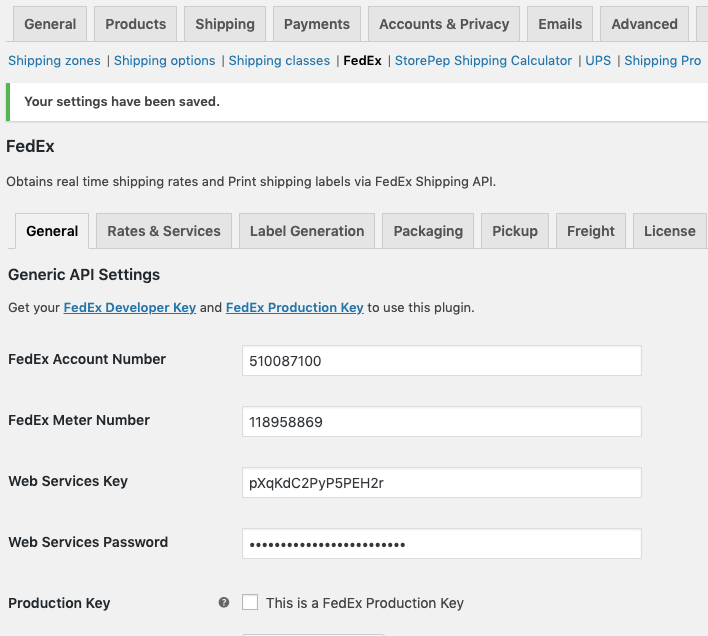Follow the FedEx Developer Key link
The width and height of the screenshot is (708, 636).
click(130, 308)
